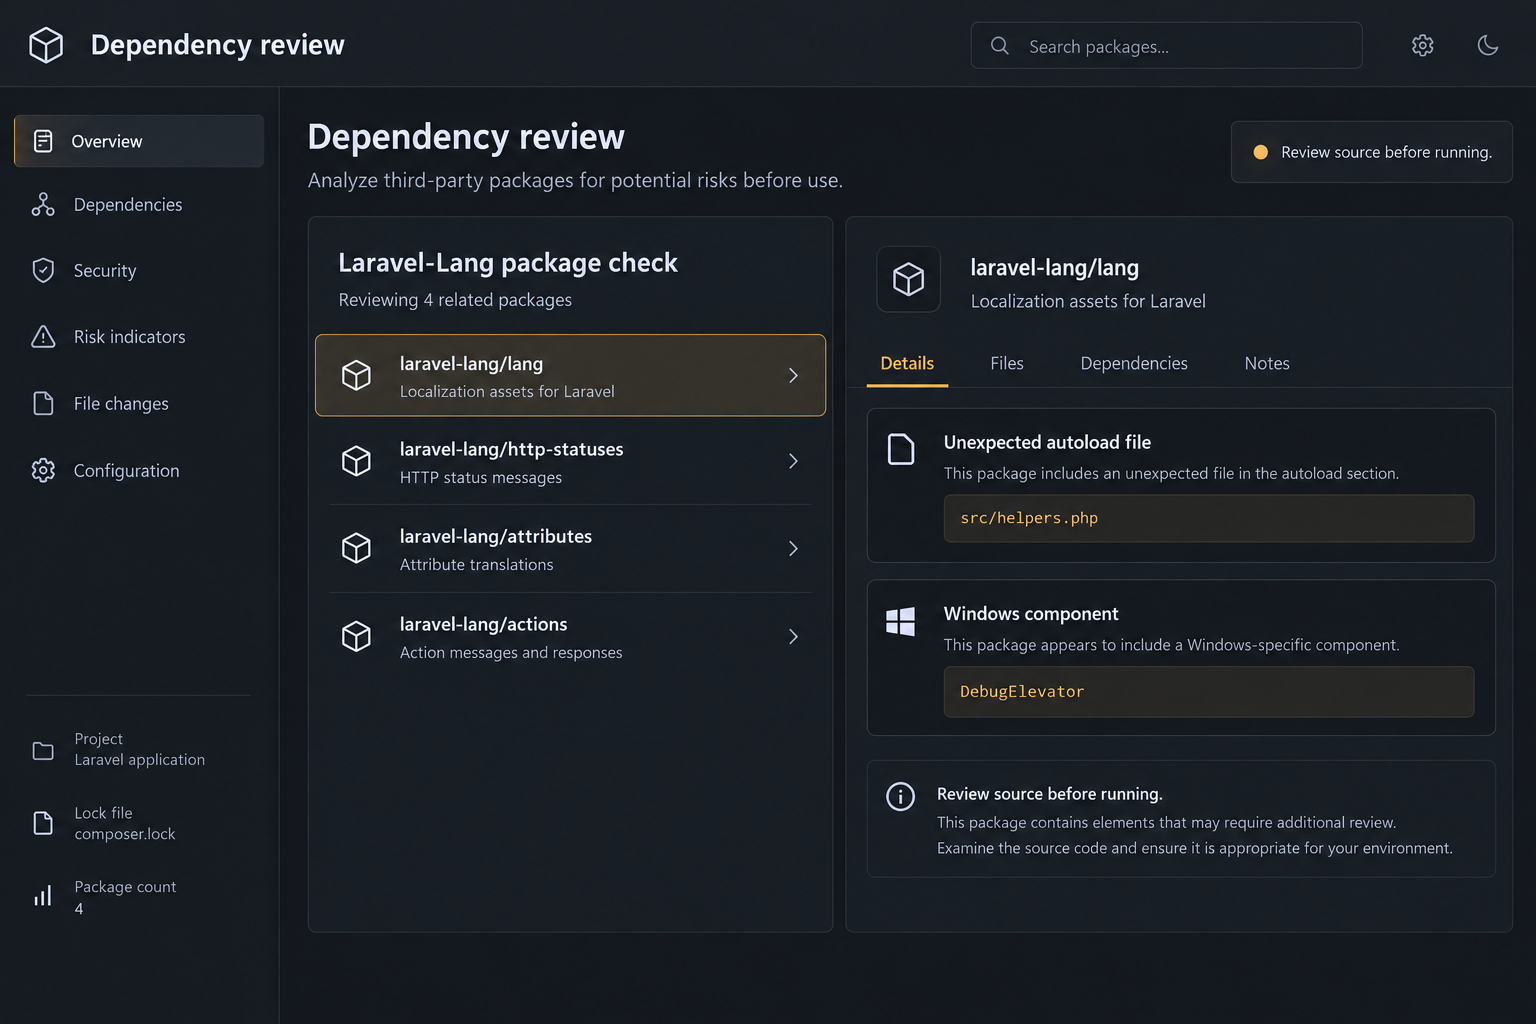Open the Notes tab

pyautogui.click(x=1267, y=364)
